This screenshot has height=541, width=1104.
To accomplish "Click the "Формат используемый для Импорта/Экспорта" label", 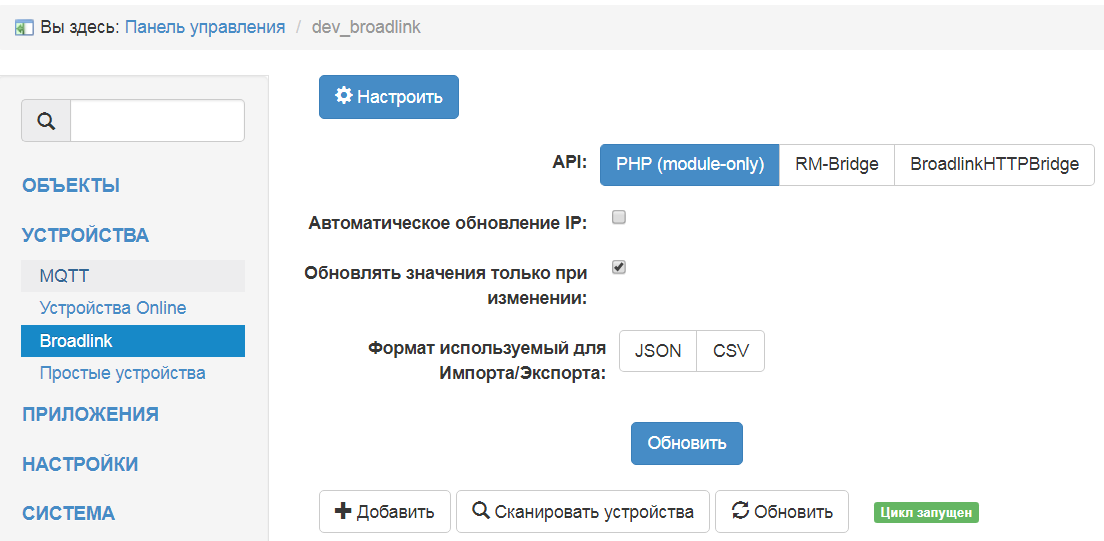I will point(487,361).
